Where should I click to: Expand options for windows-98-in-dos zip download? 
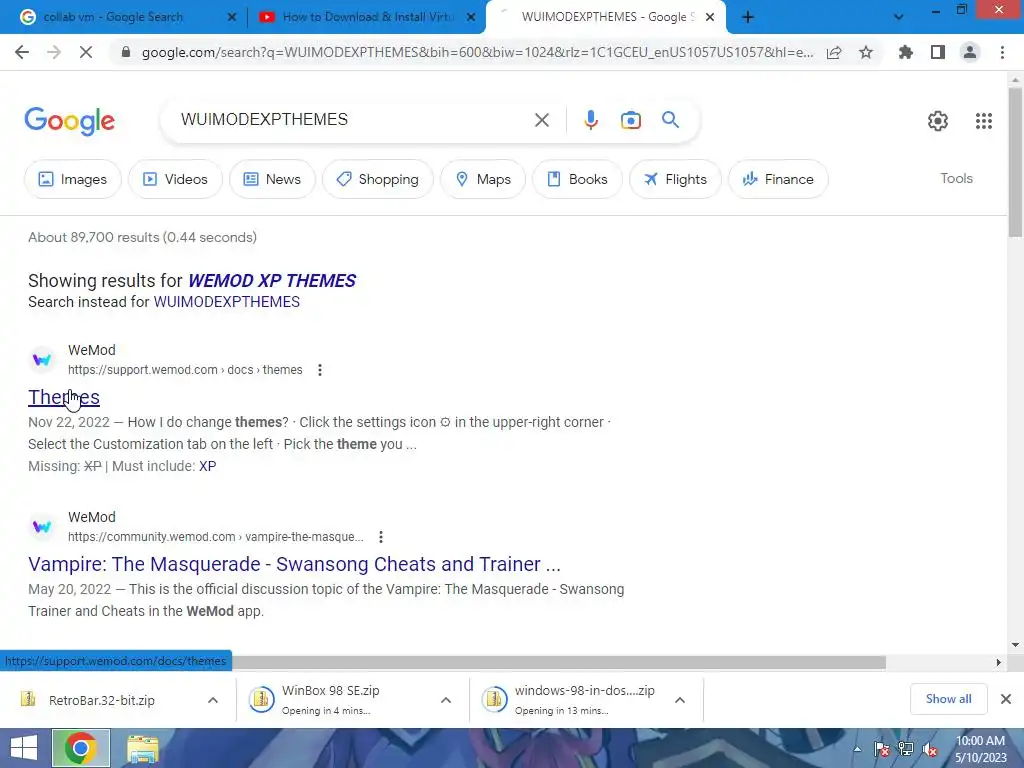coord(680,700)
